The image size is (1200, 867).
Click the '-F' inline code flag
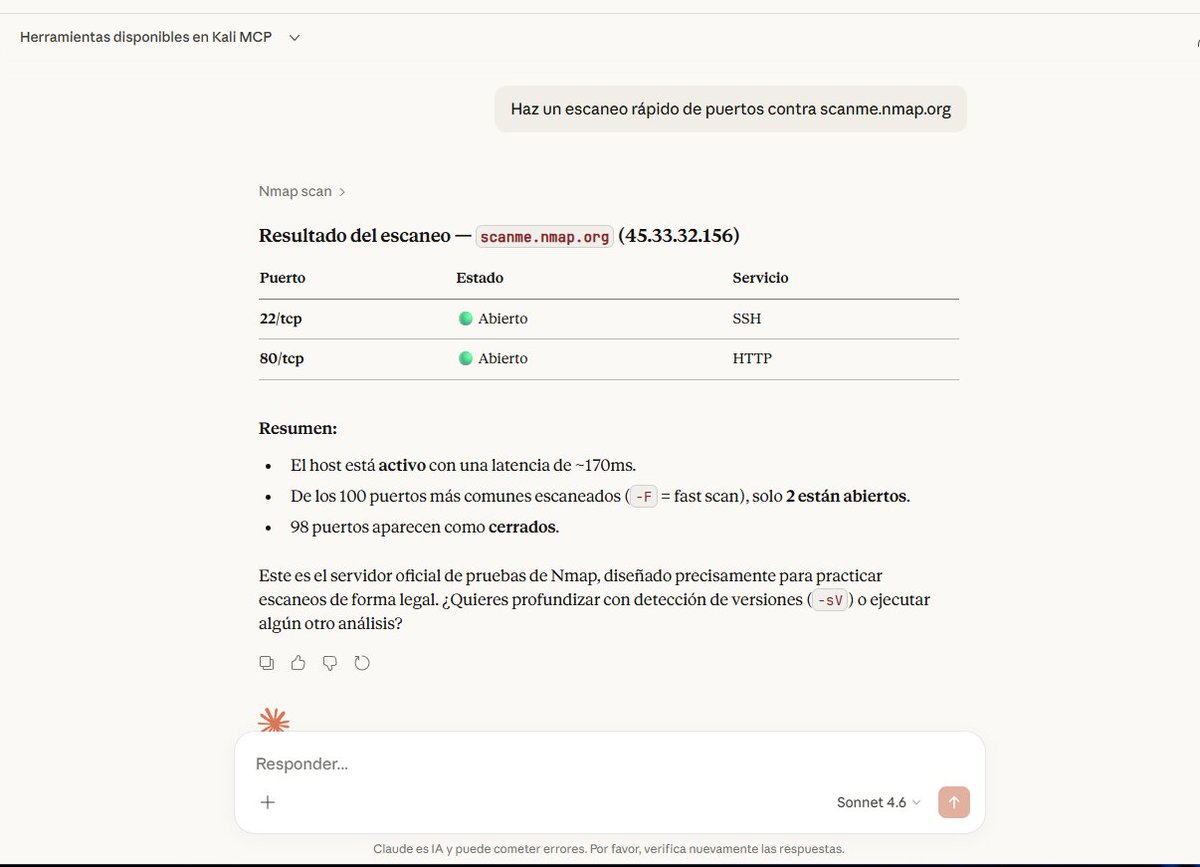[x=644, y=497]
